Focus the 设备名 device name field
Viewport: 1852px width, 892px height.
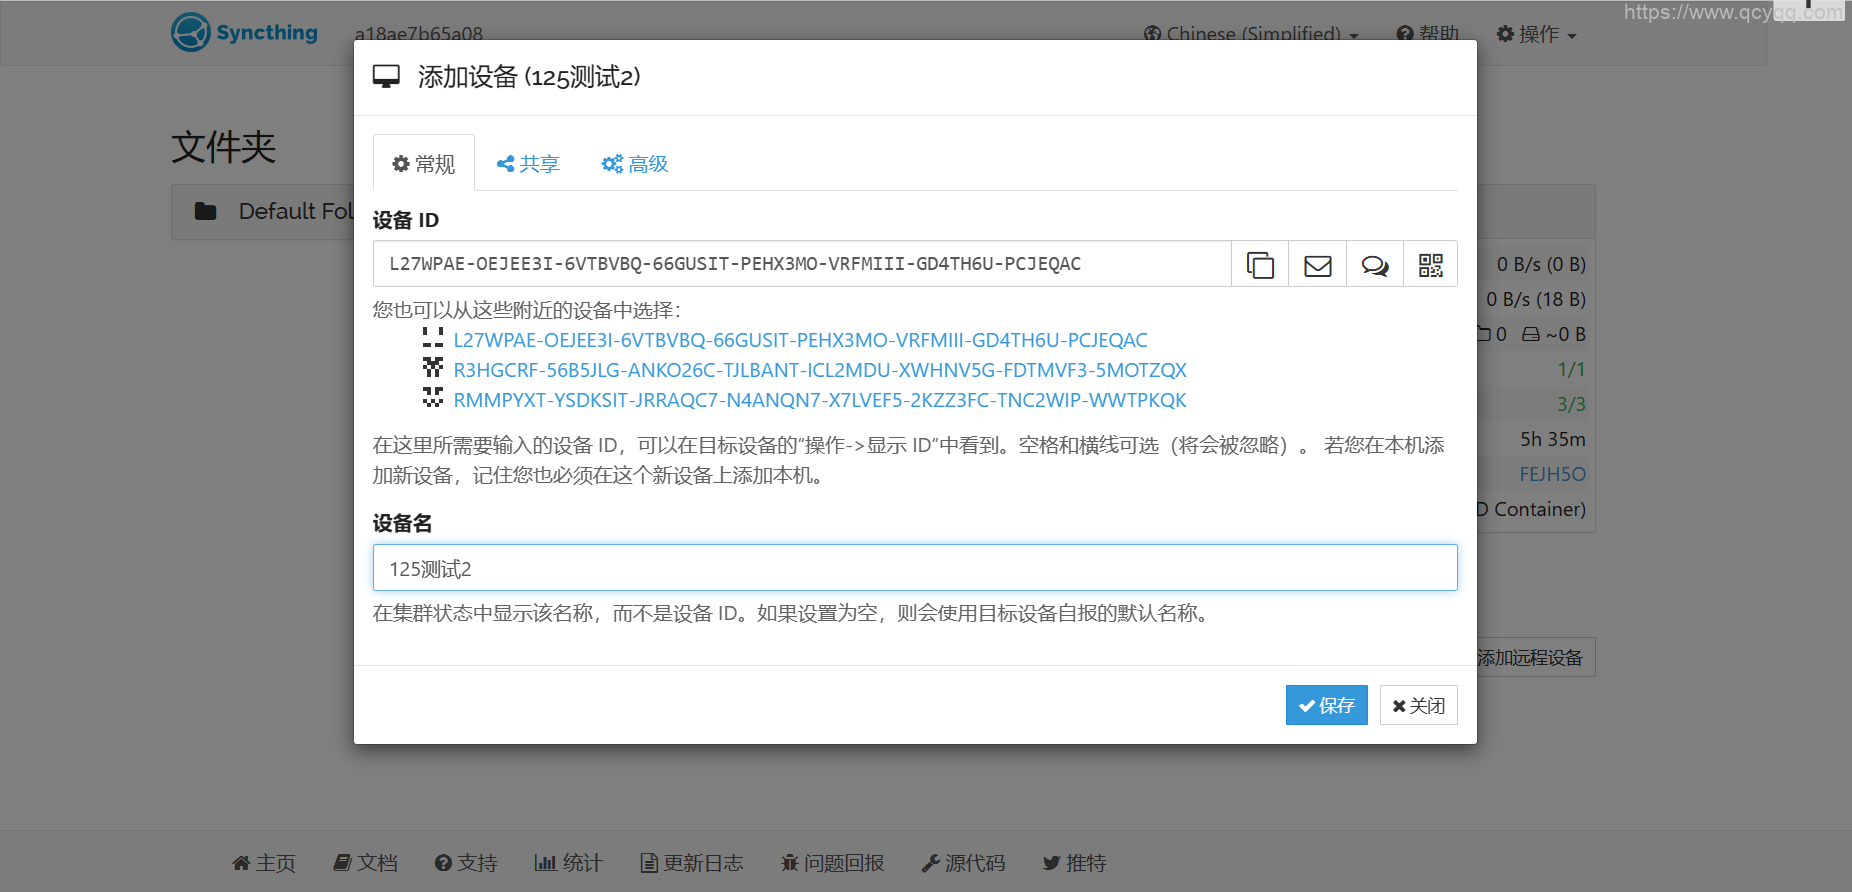click(x=914, y=568)
